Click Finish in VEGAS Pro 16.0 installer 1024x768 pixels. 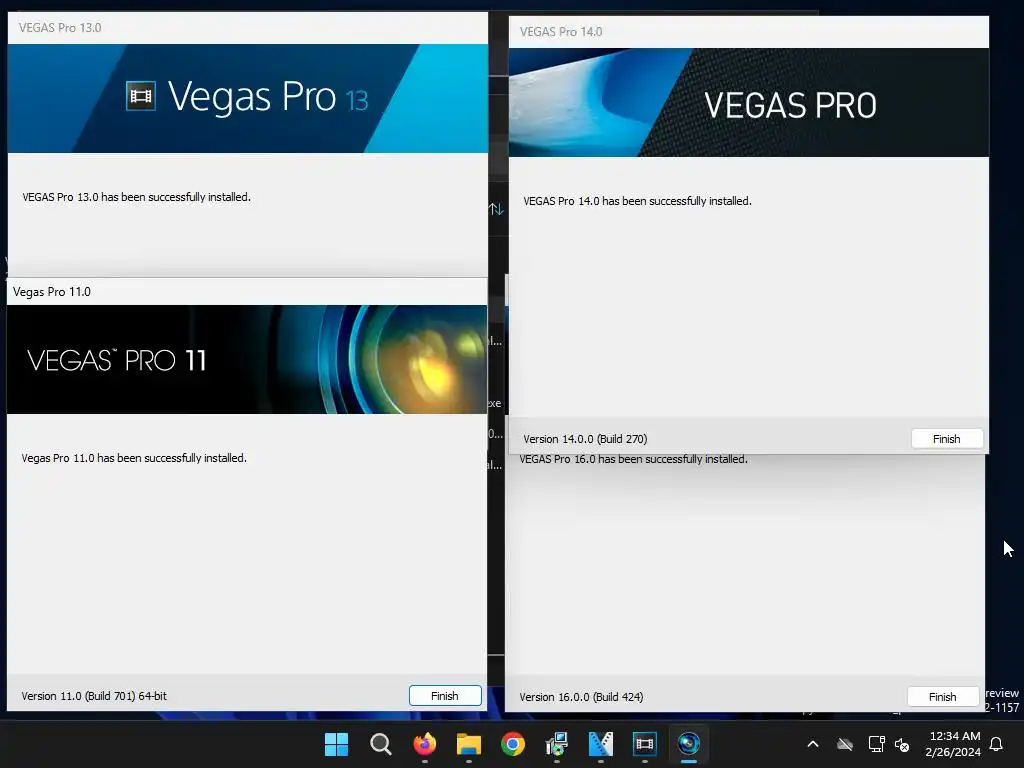click(x=942, y=697)
